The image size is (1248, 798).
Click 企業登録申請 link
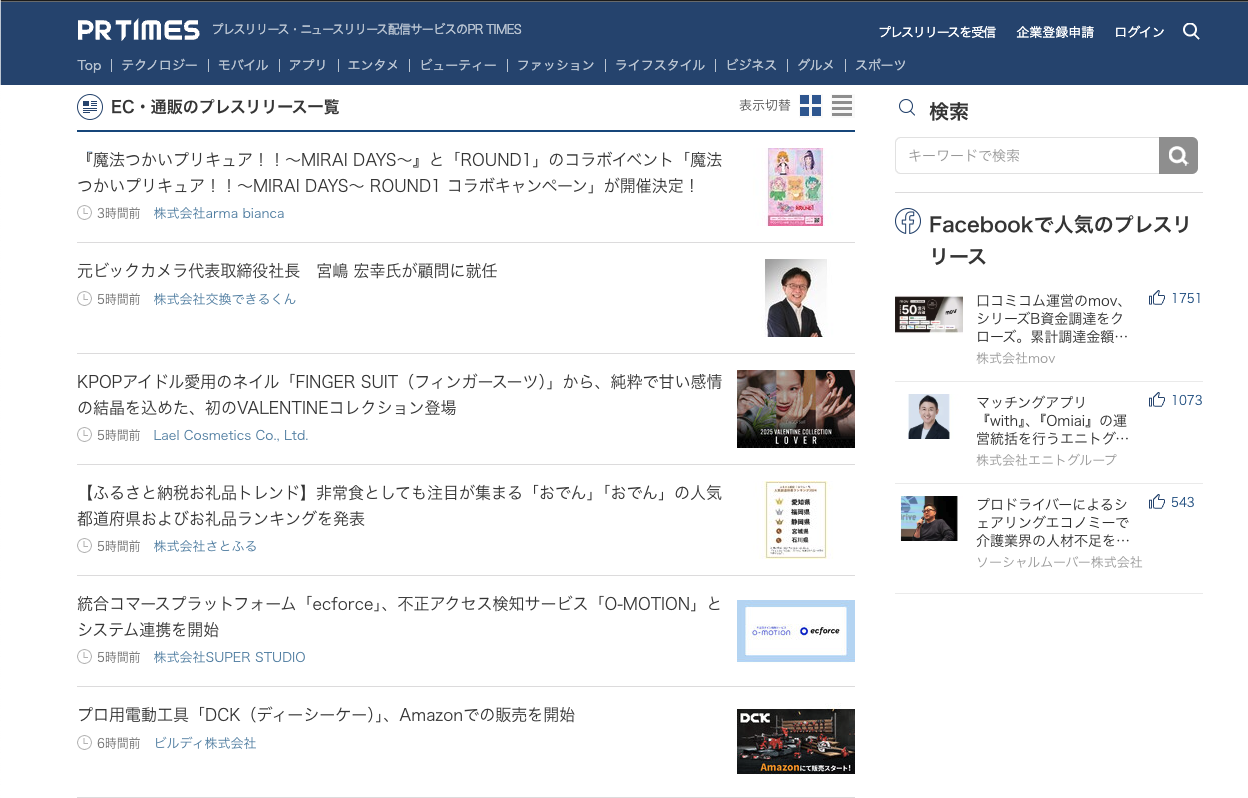click(1055, 32)
